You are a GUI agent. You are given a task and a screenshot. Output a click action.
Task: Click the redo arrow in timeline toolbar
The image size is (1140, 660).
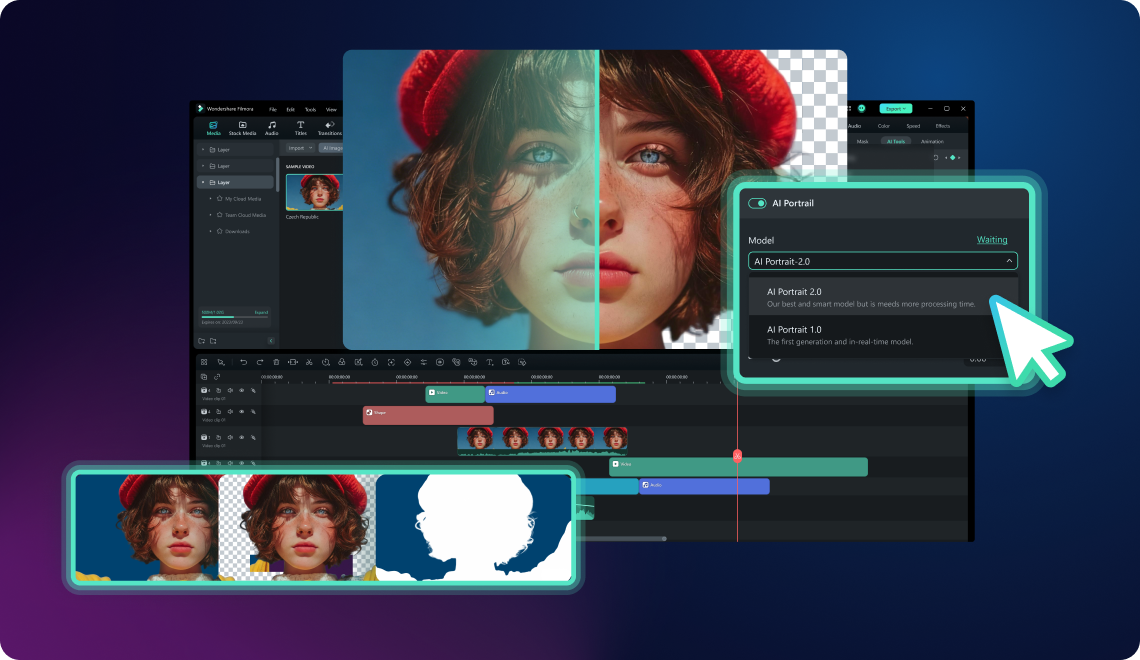(260, 362)
